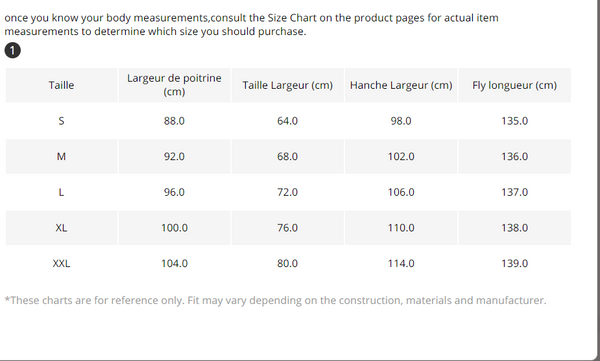
Task: Click the Hanche Largeur (cm) header
Action: coord(401,85)
